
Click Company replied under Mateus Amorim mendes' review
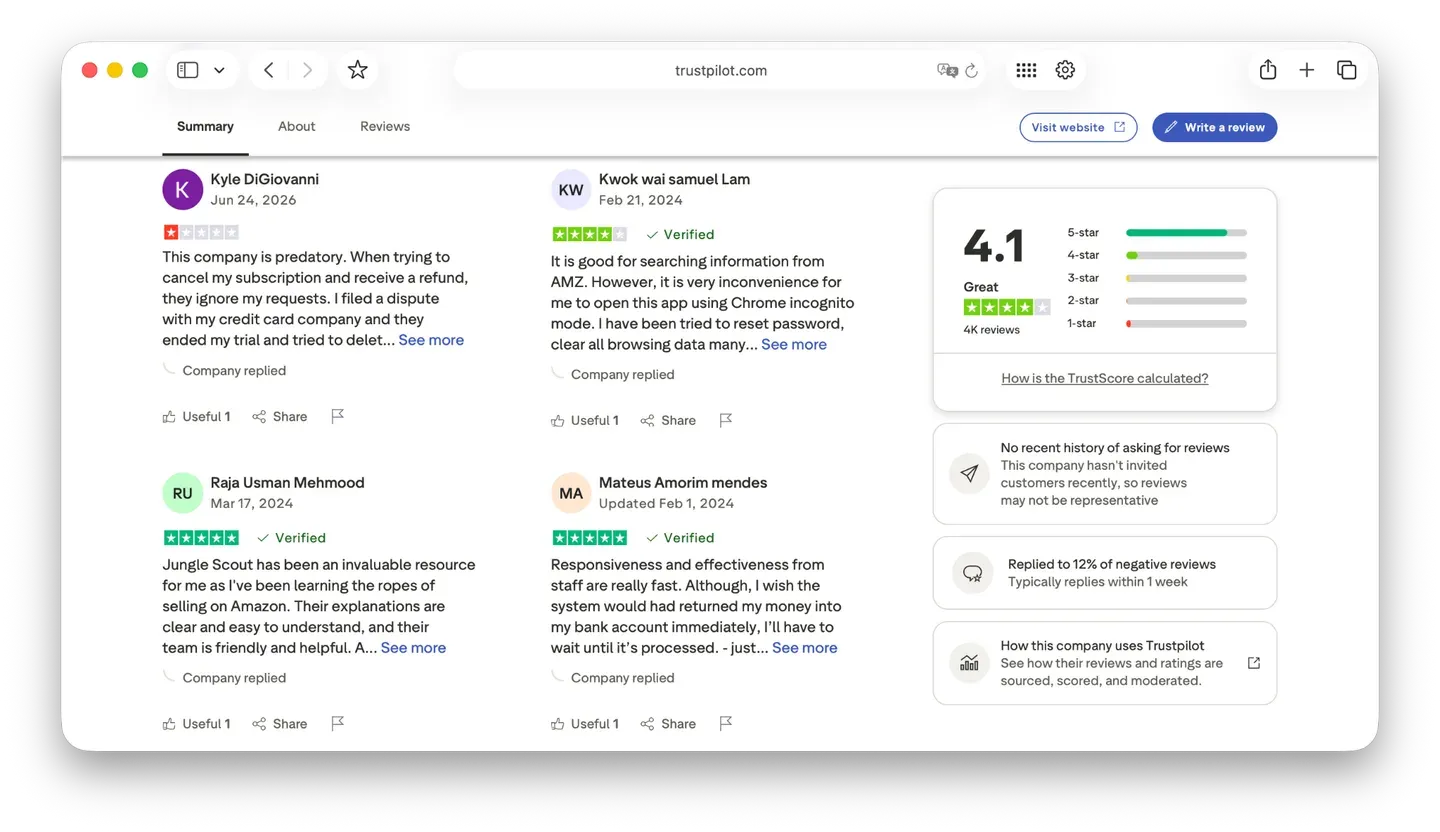click(622, 678)
